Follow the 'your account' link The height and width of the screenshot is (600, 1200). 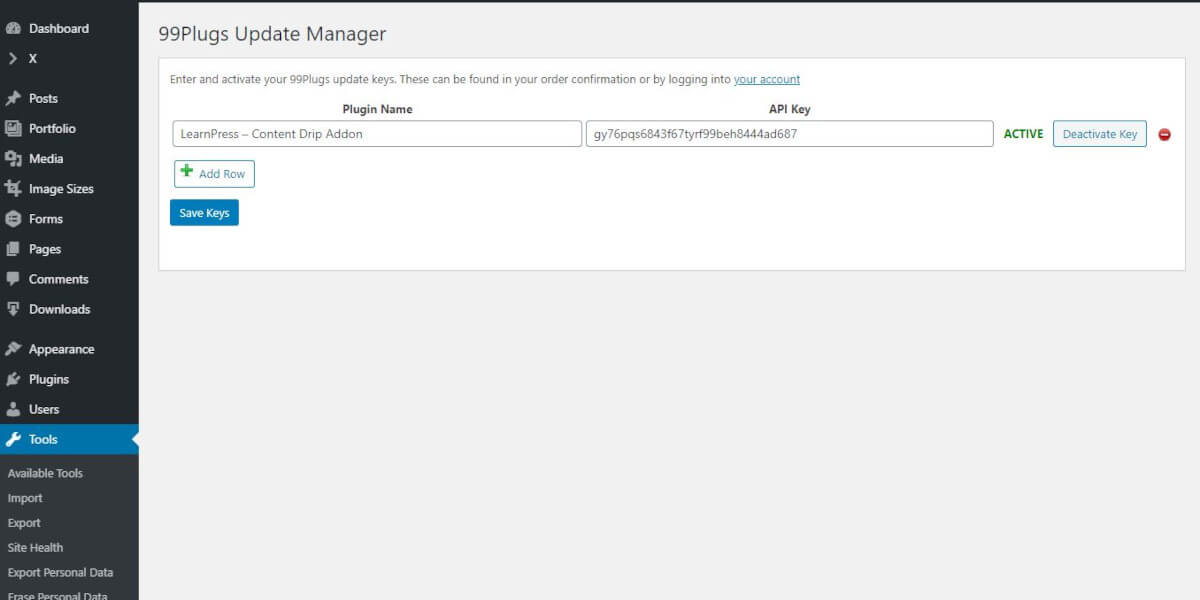(767, 79)
